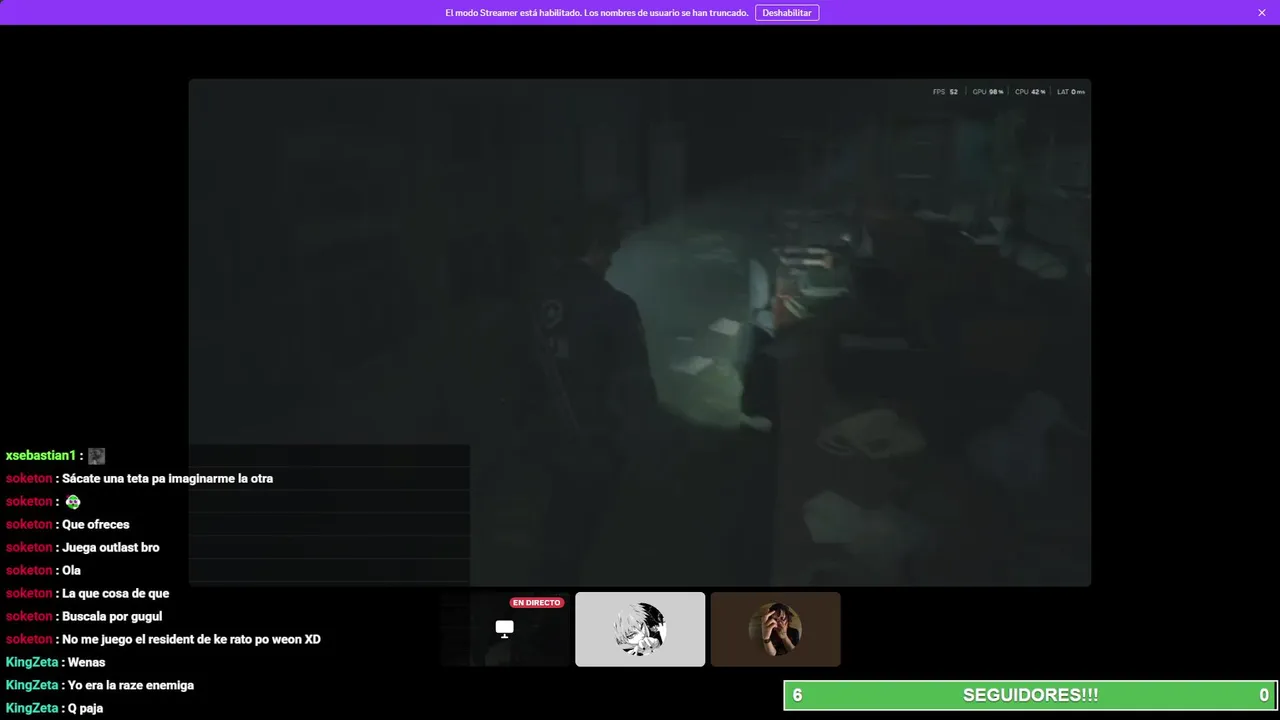Screen dimensions: 1280x720
Task: Click the Deshabilitar button in the banner
Action: (787, 13)
